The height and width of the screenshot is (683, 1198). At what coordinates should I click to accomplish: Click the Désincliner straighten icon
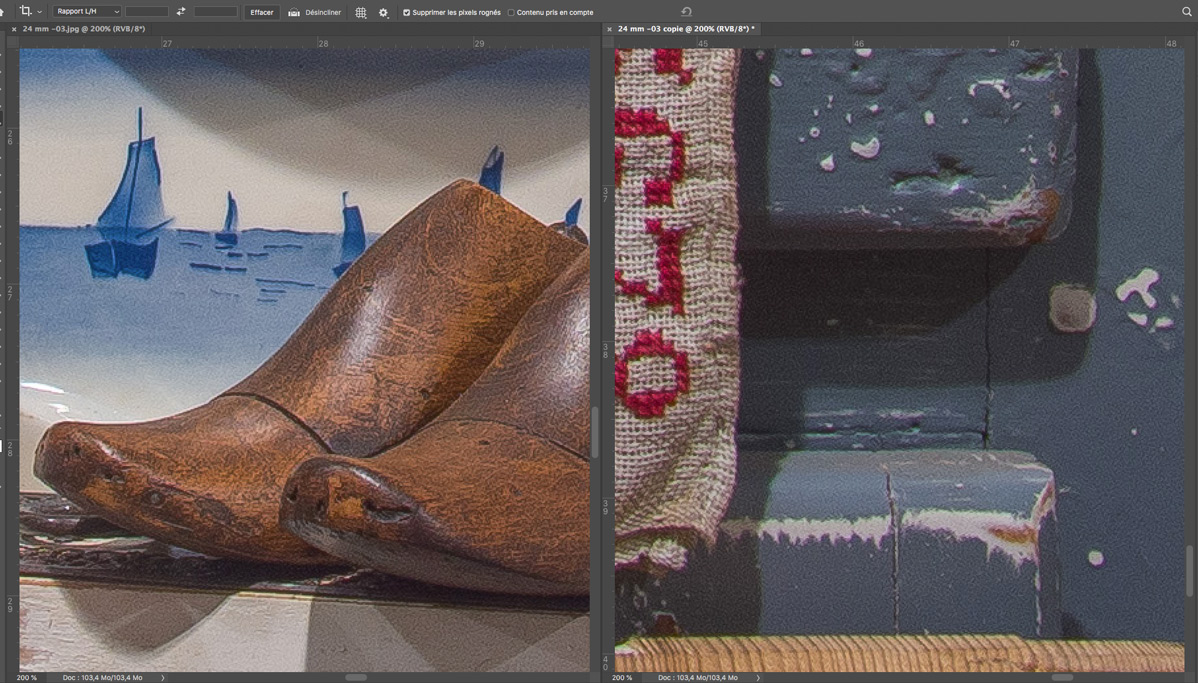tap(294, 12)
